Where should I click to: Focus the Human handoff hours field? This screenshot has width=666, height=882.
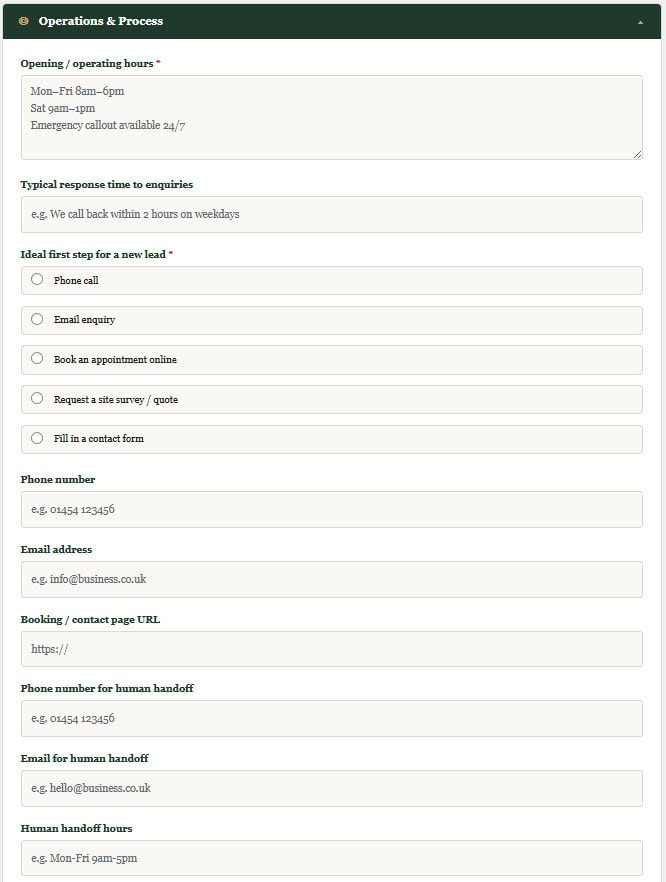[331, 858]
